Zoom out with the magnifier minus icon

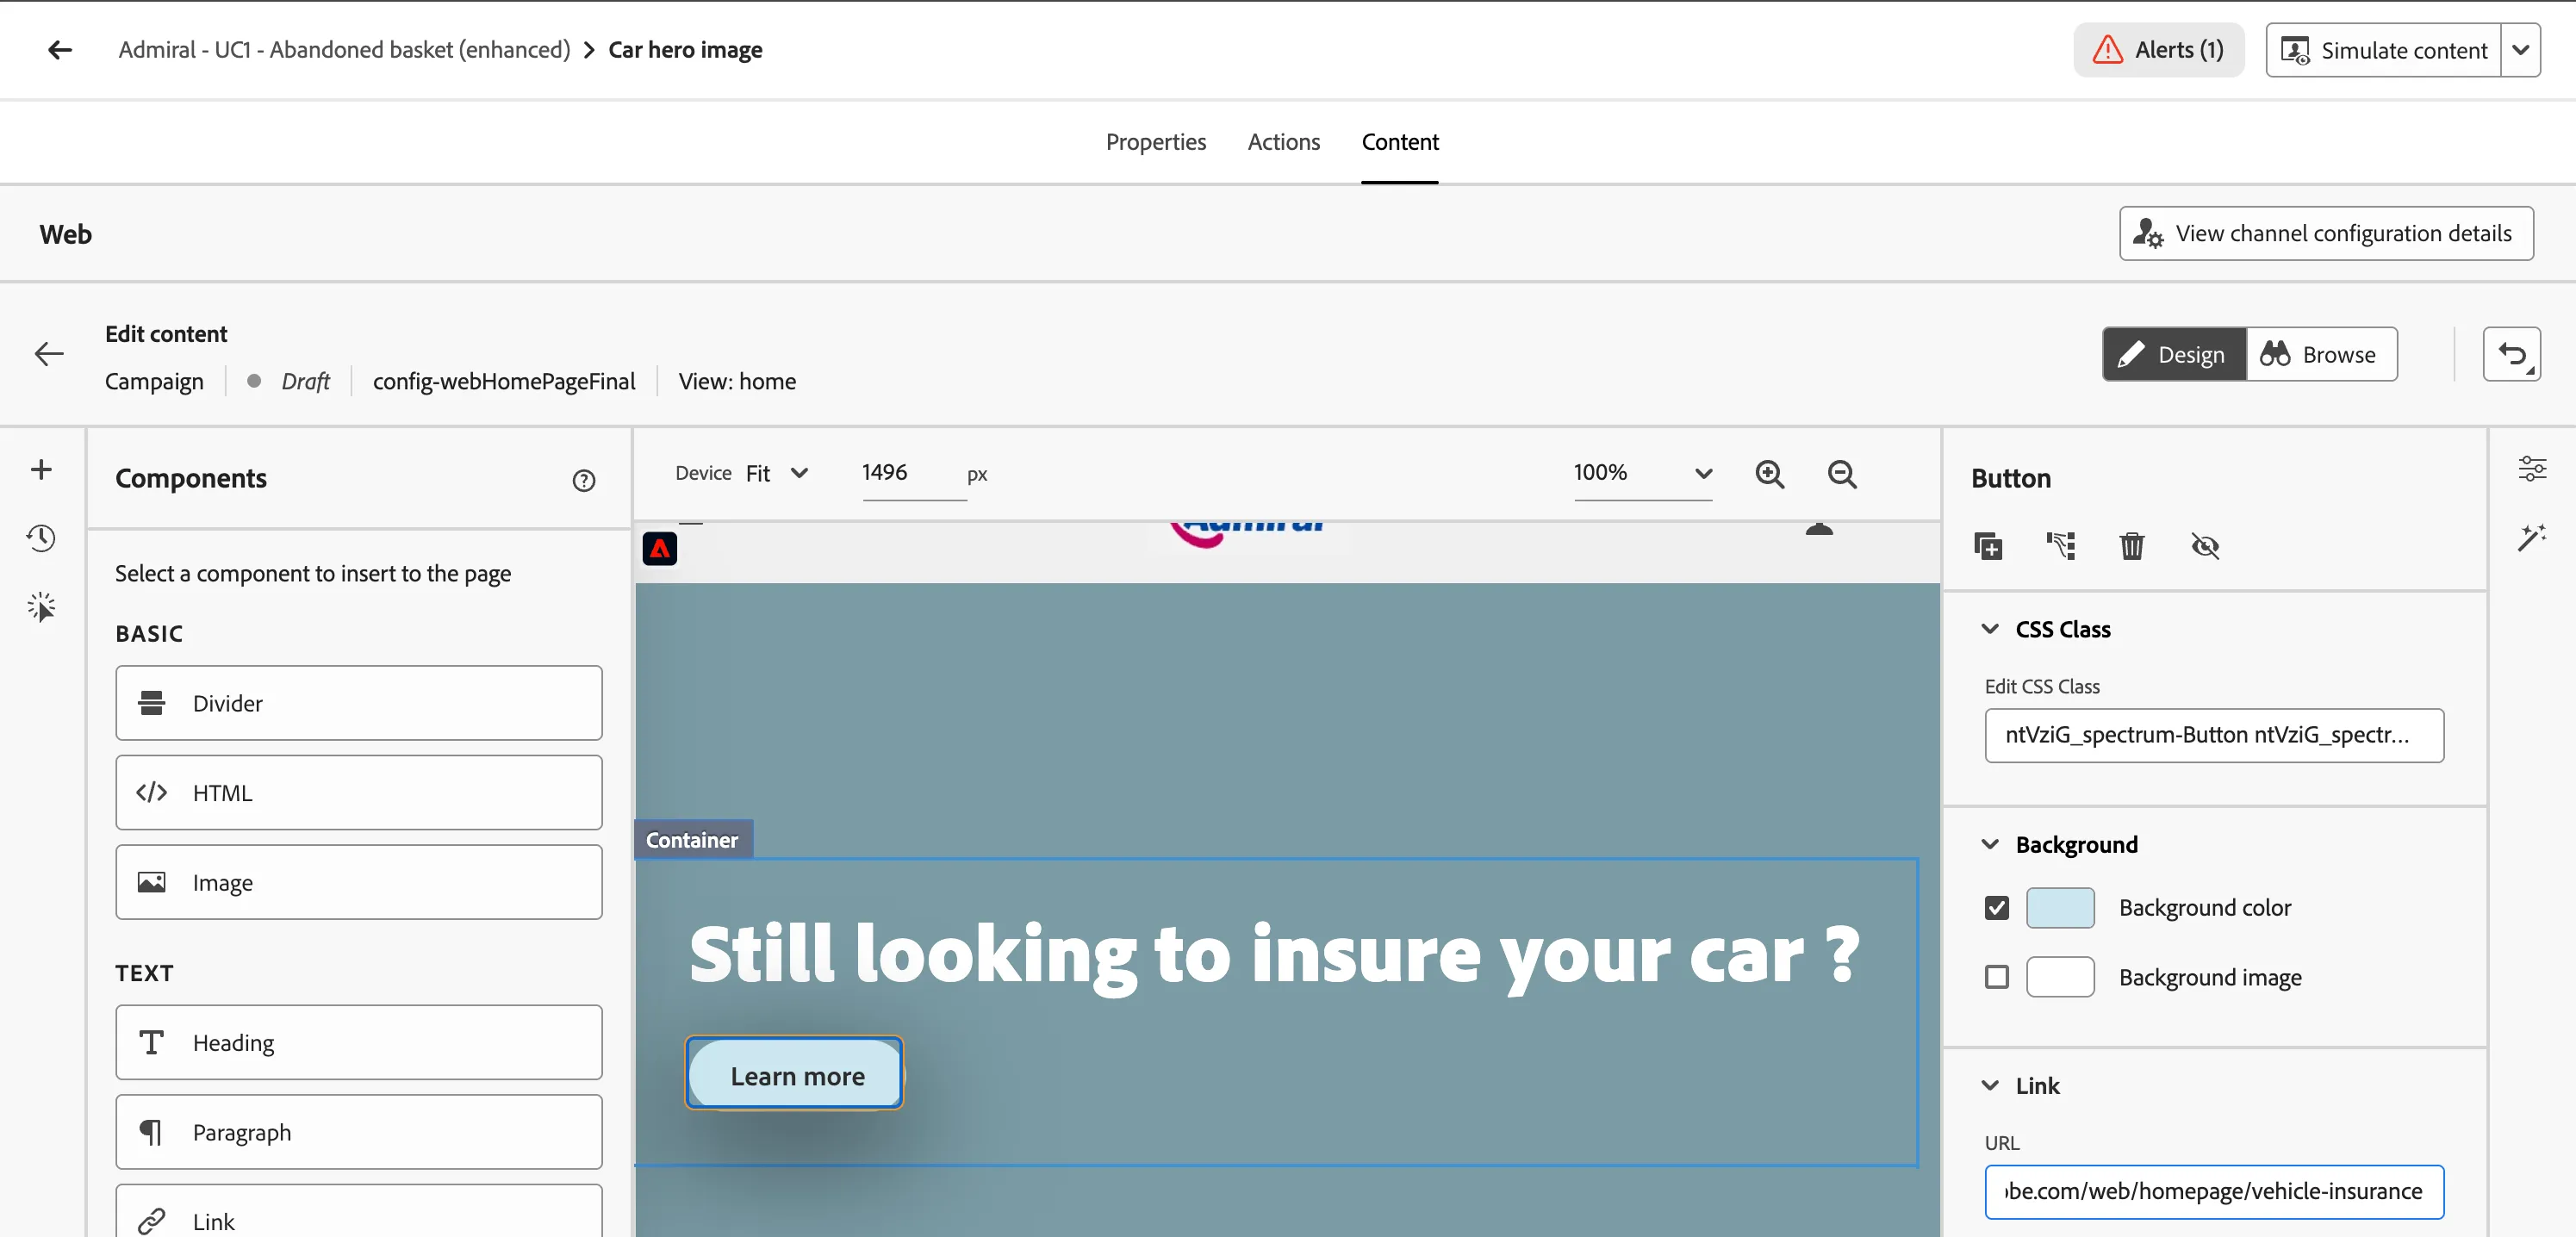pyautogui.click(x=1842, y=474)
